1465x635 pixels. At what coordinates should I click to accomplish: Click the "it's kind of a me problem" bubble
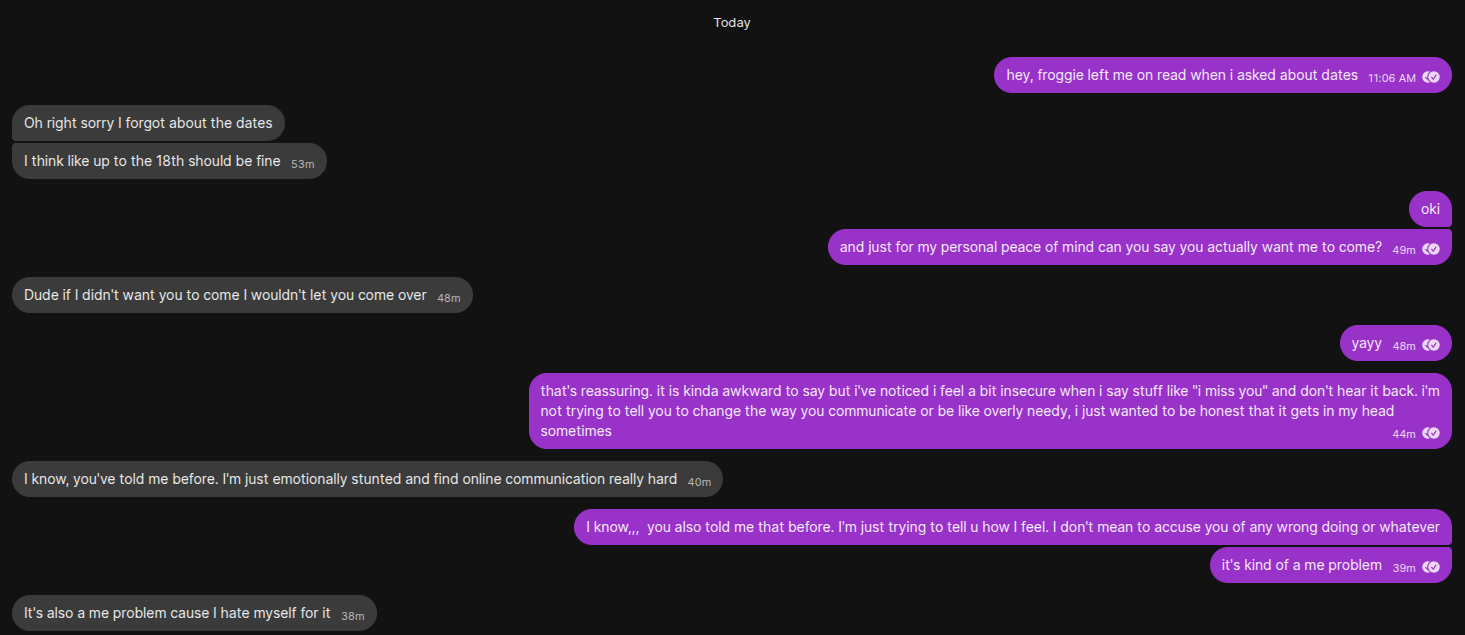(1301, 565)
